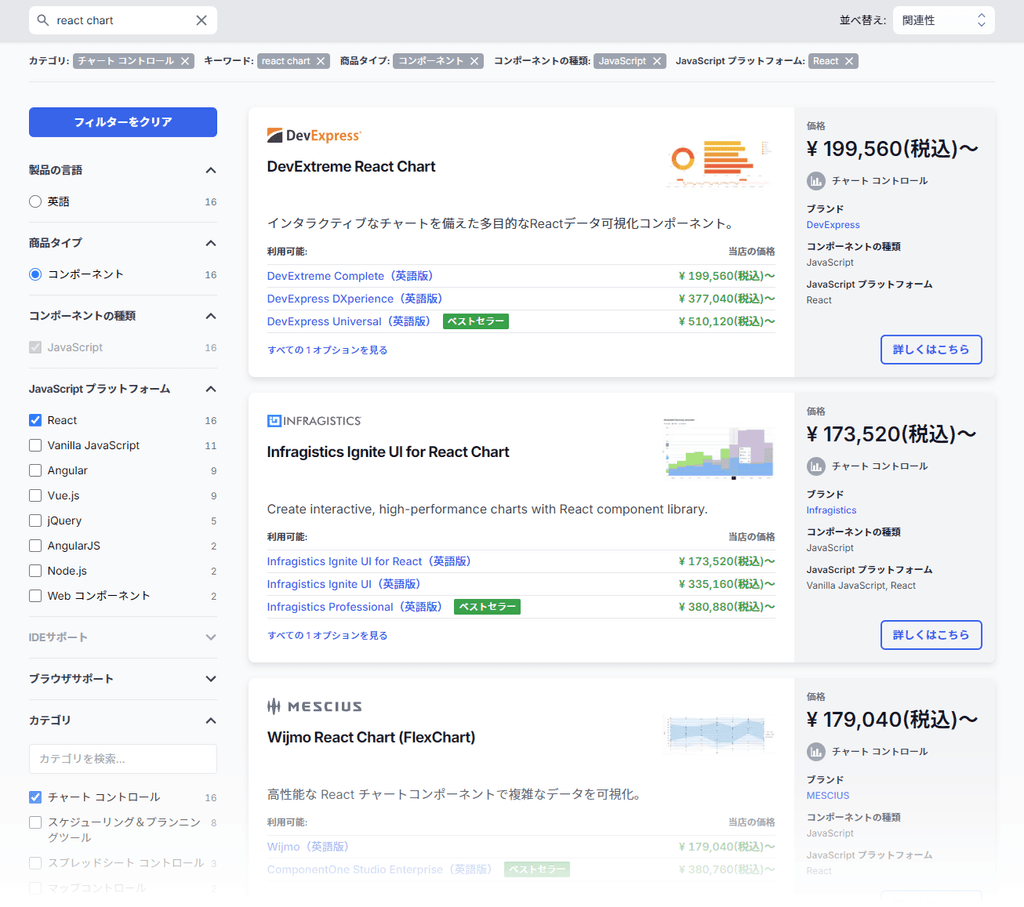The width and height of the screenshot is (1024, 907).
Task: Open DevExtreme React Chart thumbnail
Action: point(720,162)
